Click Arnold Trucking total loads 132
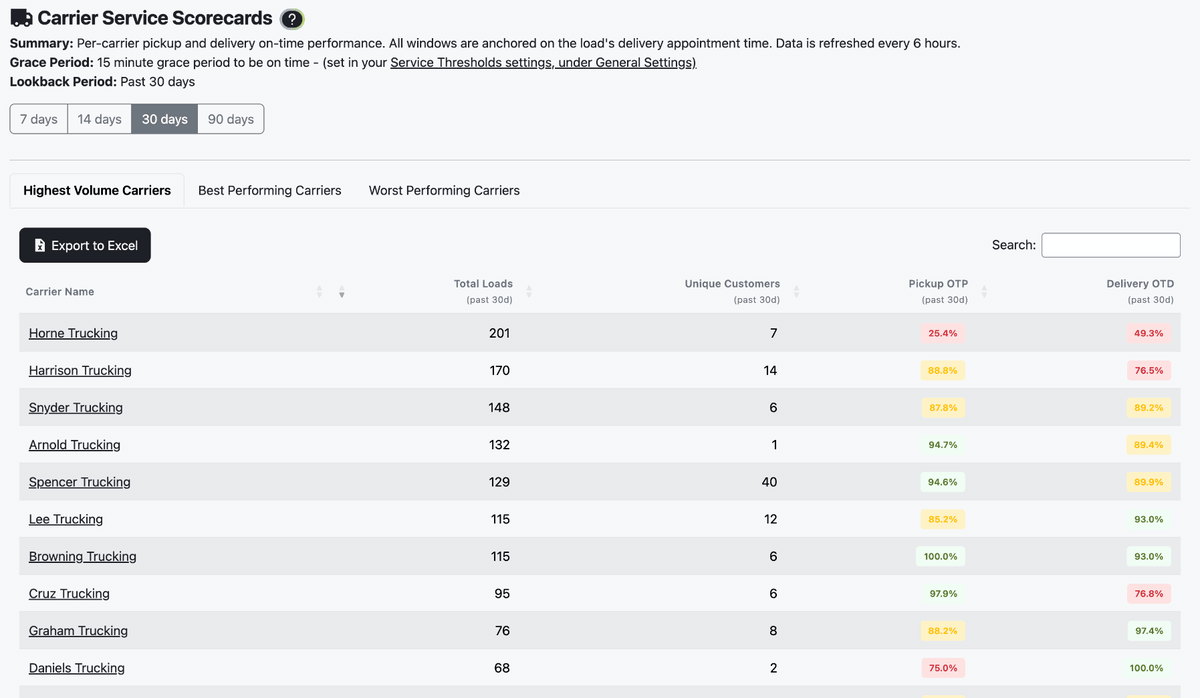The width and height of the screenshot is (1200, 698). tap(499, 445)
